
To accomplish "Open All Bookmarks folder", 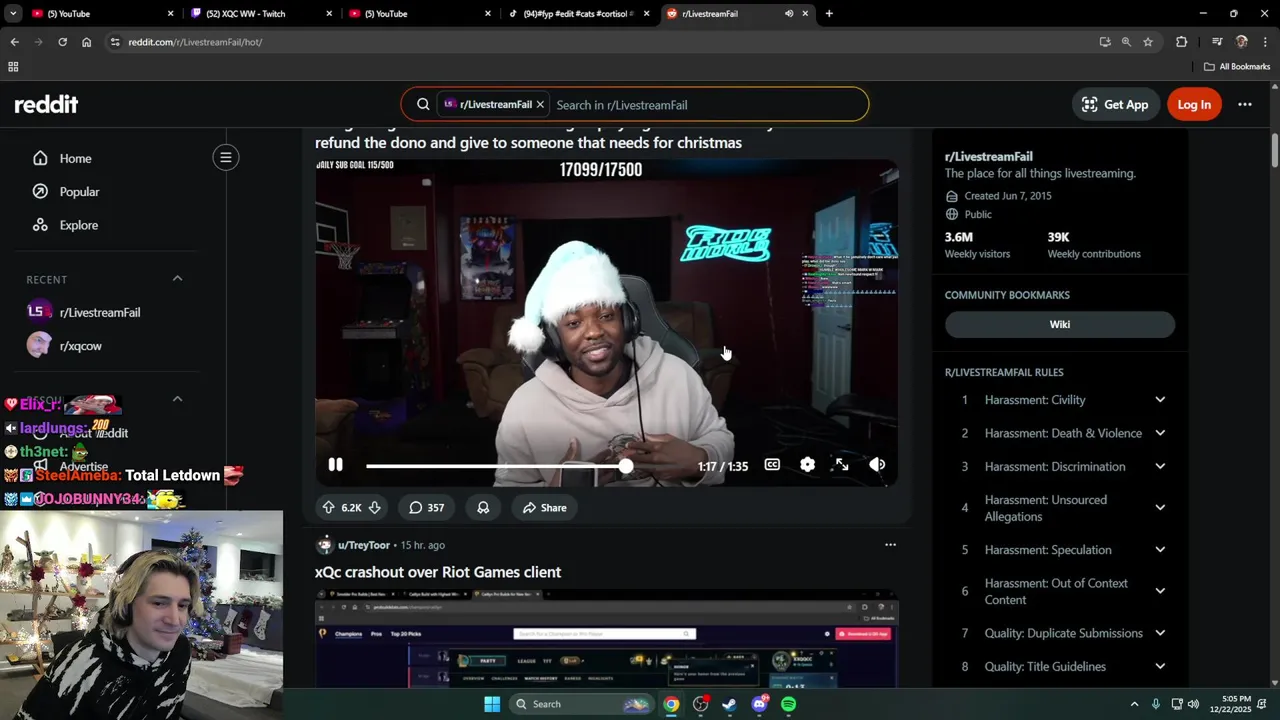I will click(1237, 67).
